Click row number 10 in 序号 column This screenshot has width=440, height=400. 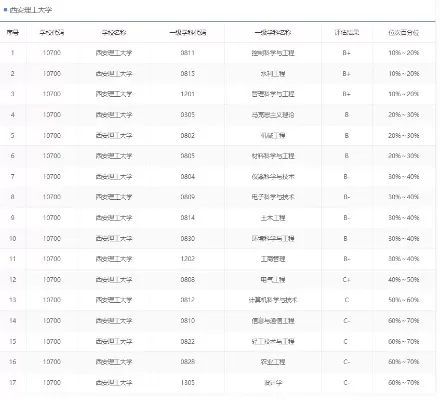click(13, 238)
